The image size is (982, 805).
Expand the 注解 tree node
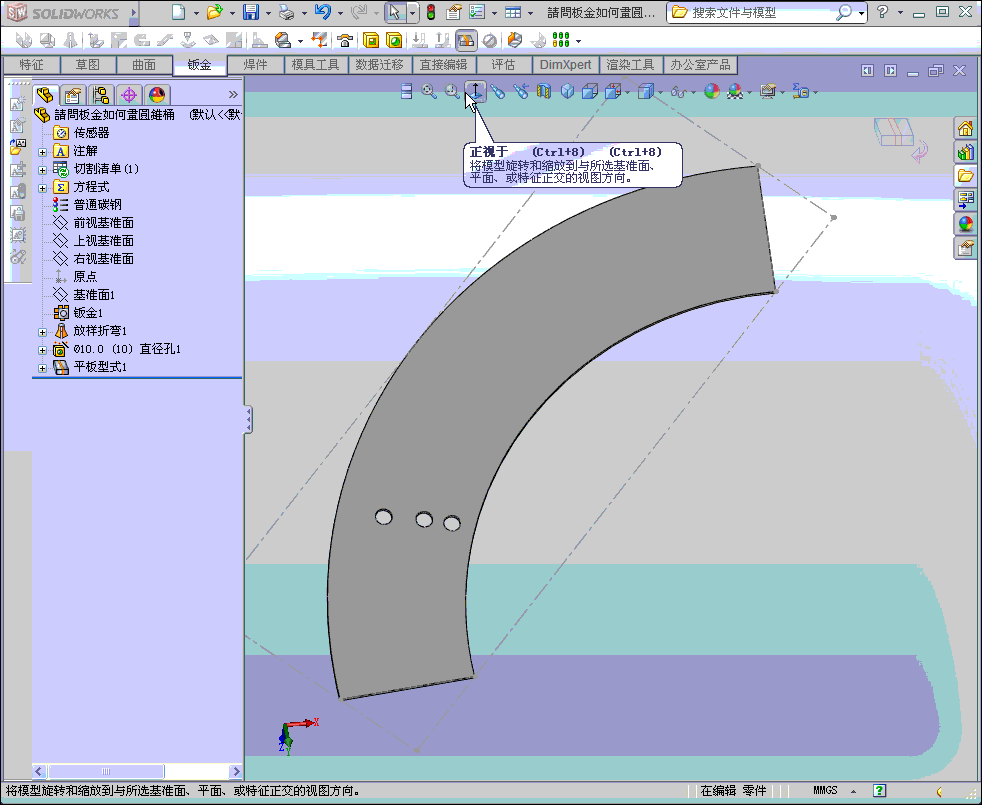click(x=43, y=152)
